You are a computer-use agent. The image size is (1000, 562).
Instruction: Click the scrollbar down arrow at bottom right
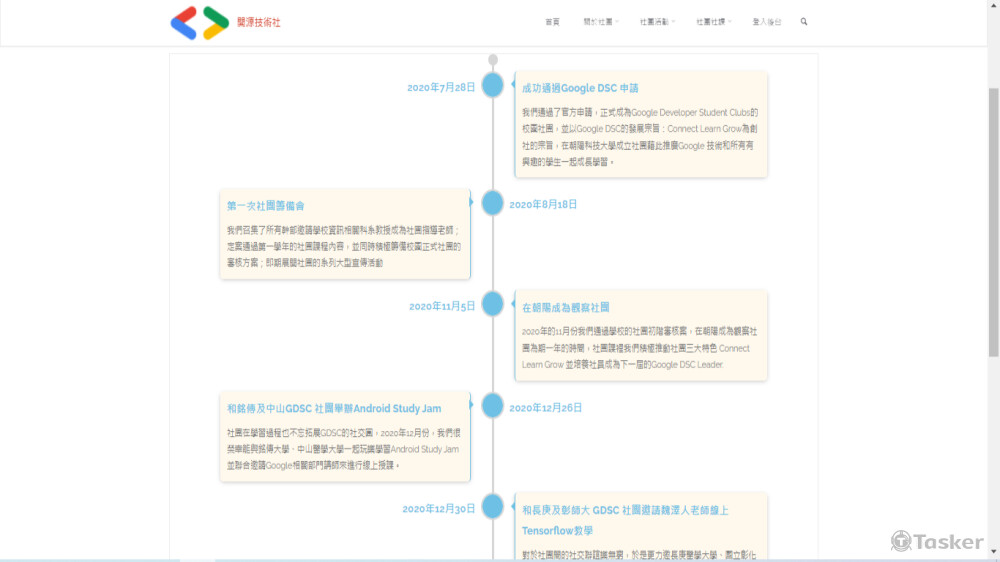pos(994,552)
